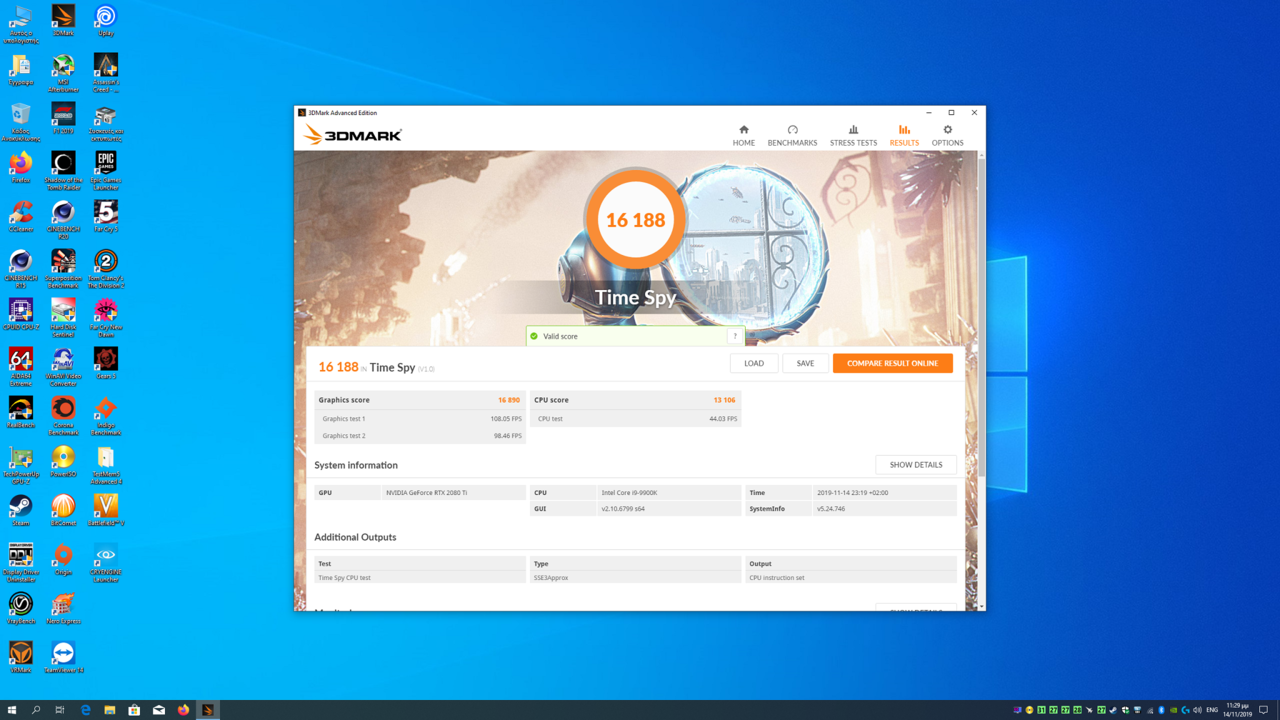The width and height of the screenshot is (1280, 720).
Task: Select the CRYENGINE Launcher icon
Action: coord(105,563)
